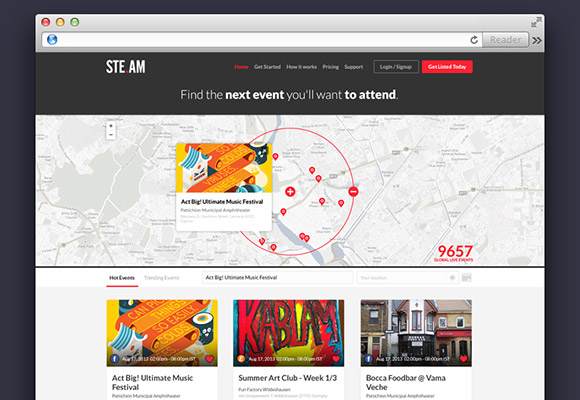Image resolution: width=580 pixels, height=400 pixels.
Task: Like the Act Big! event with heart
Action: click(x=209, y=359)
